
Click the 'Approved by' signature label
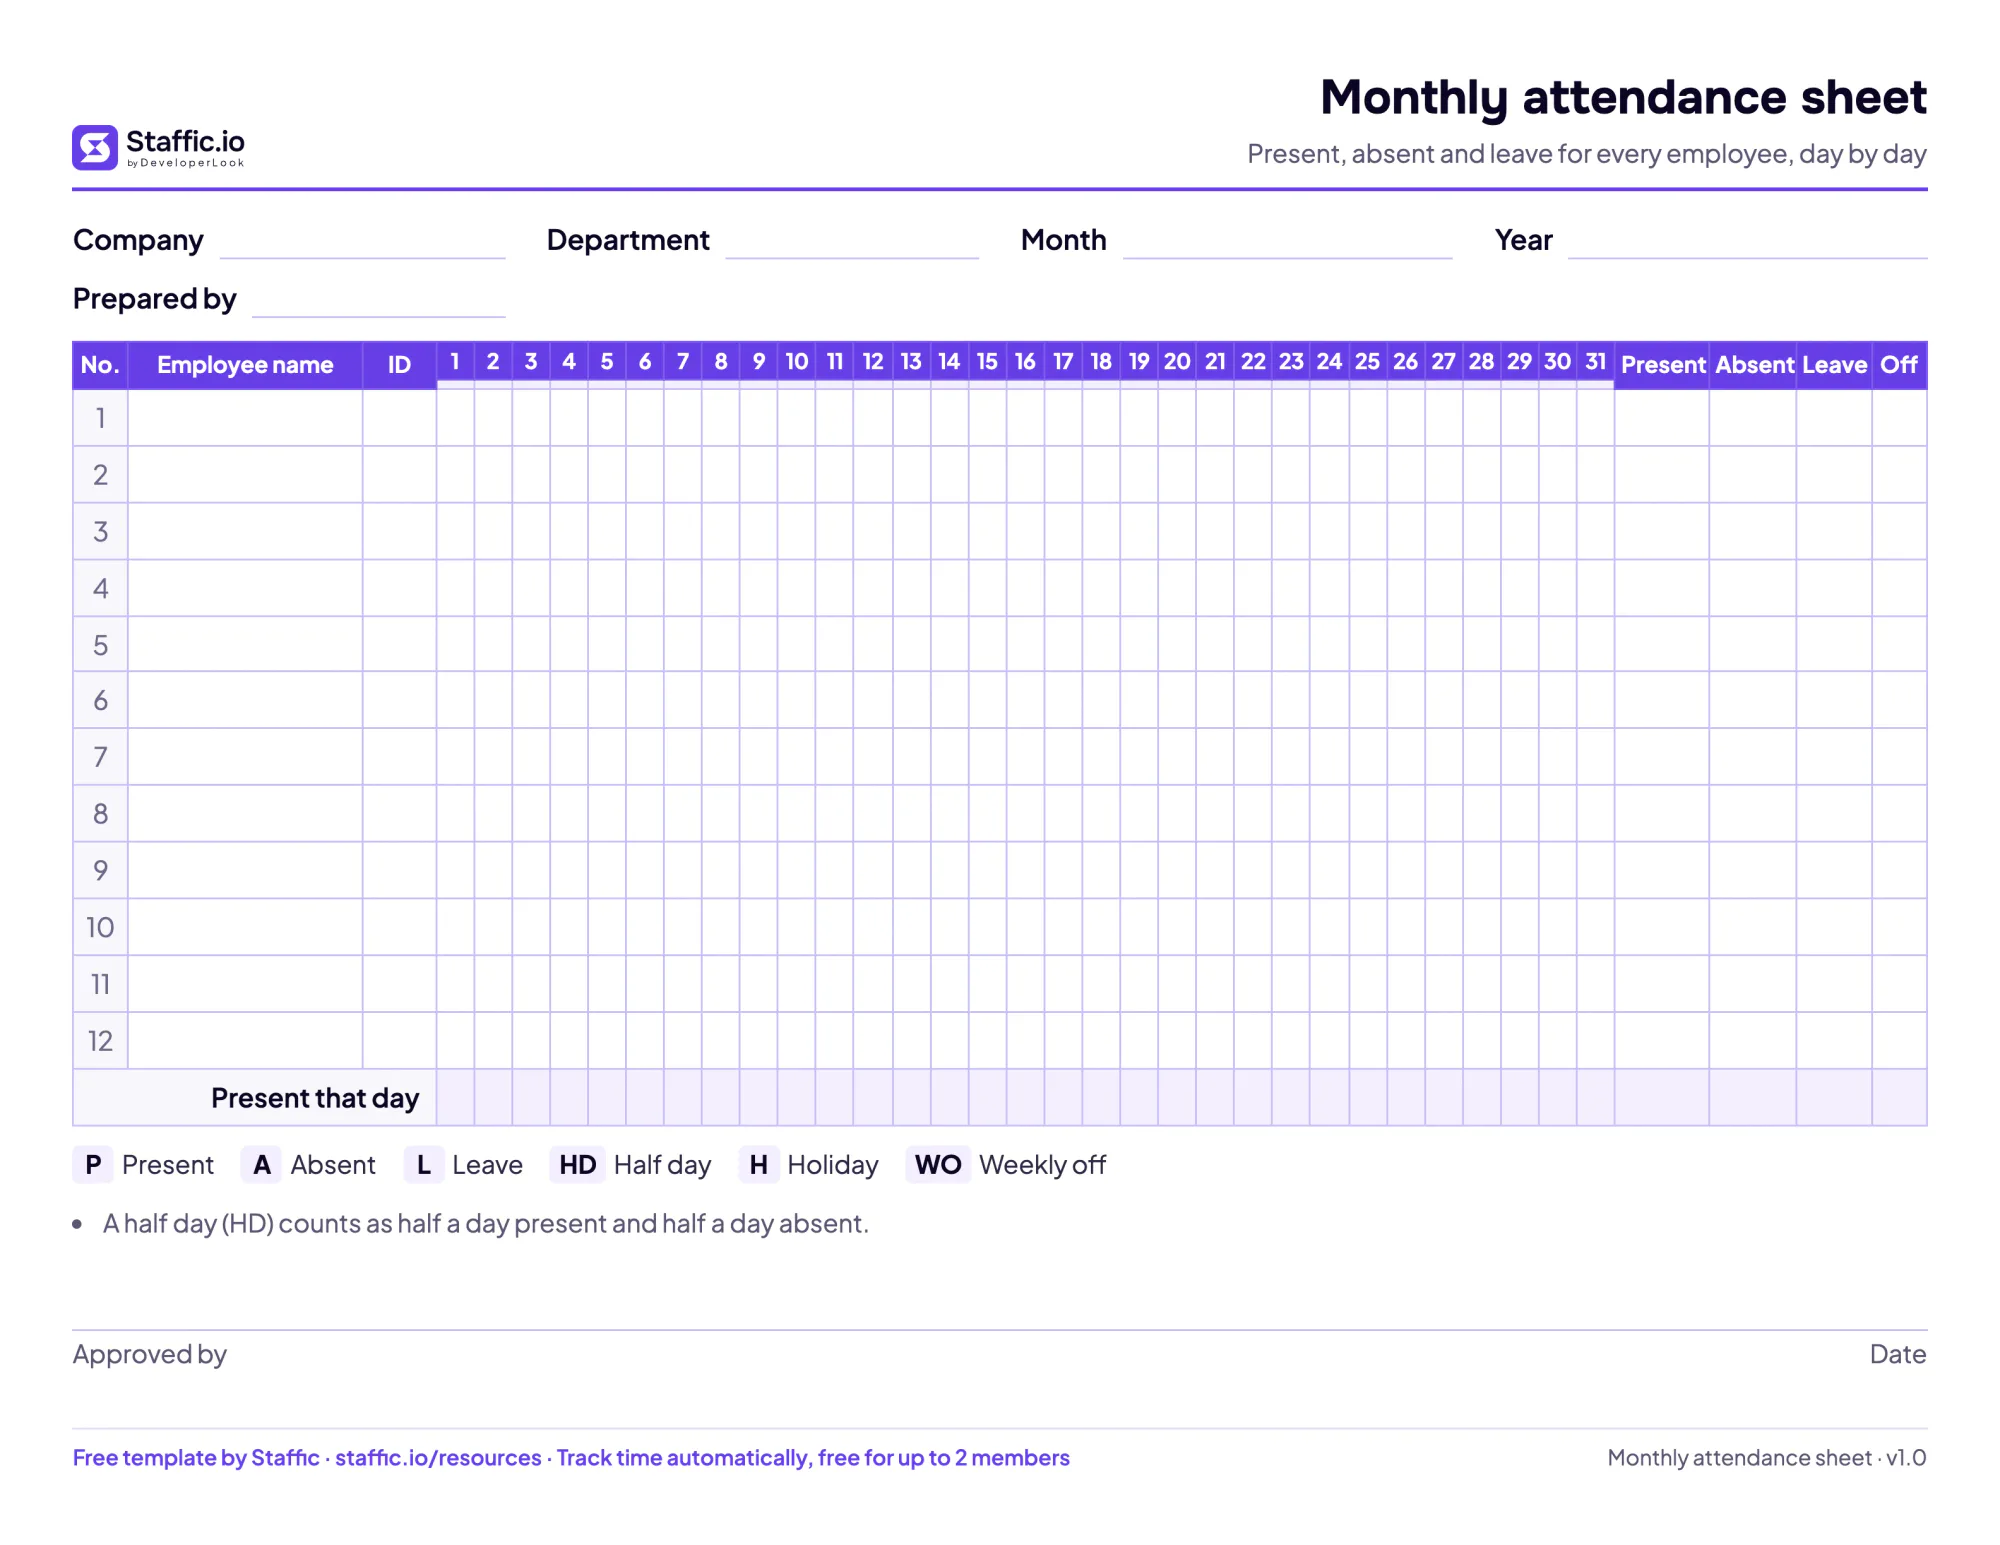point(150,1354)
